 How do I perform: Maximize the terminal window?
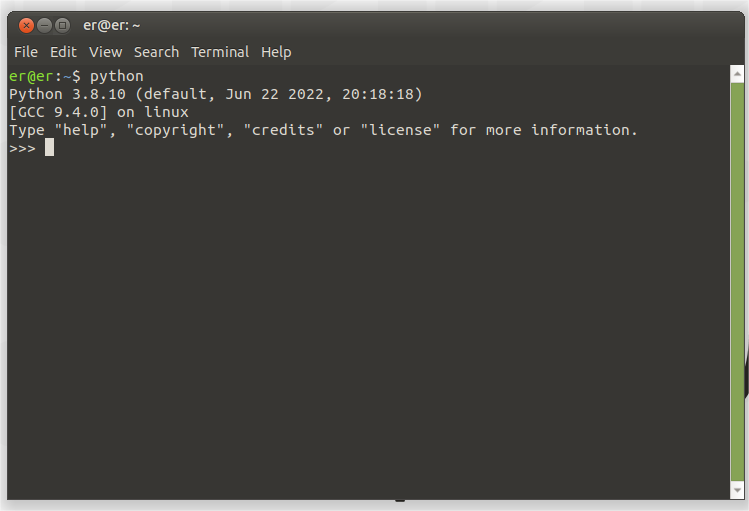[x=62, y=25]
